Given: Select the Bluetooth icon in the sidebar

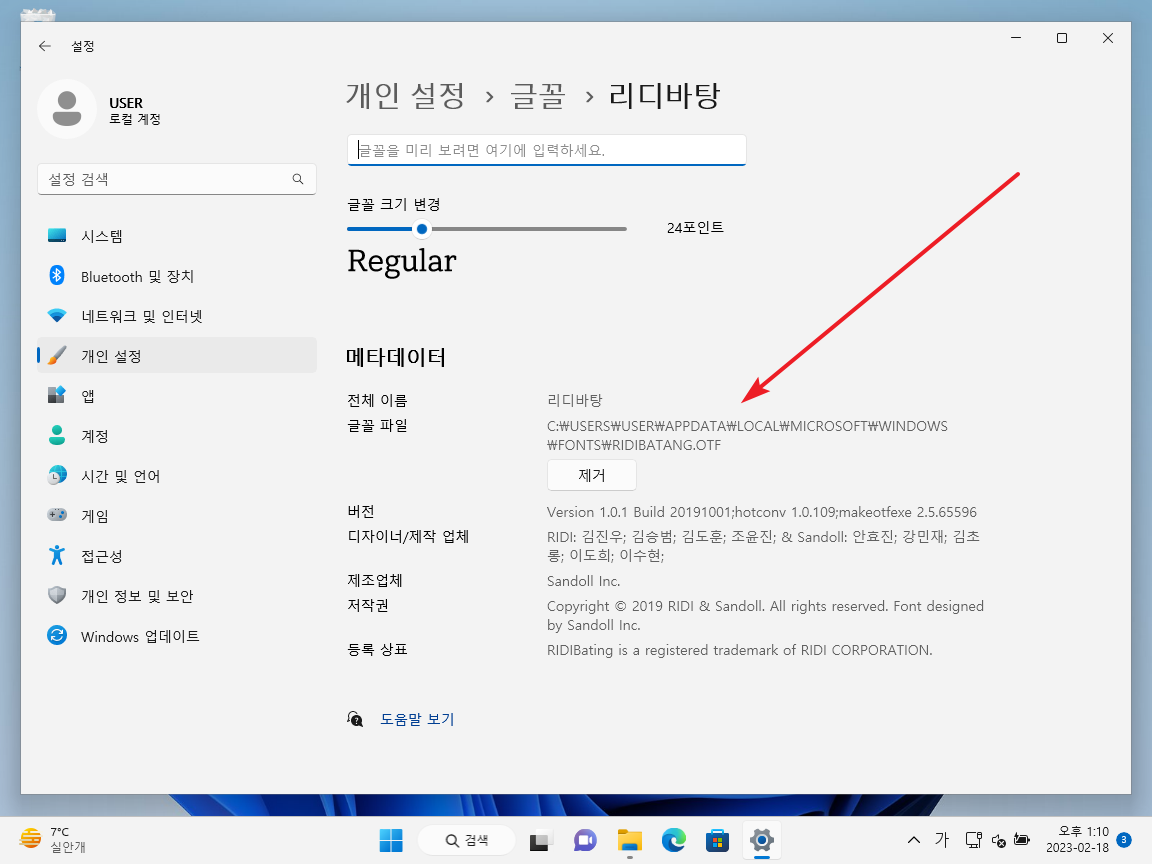Looking at the screenshot, I should click(57, 276).
